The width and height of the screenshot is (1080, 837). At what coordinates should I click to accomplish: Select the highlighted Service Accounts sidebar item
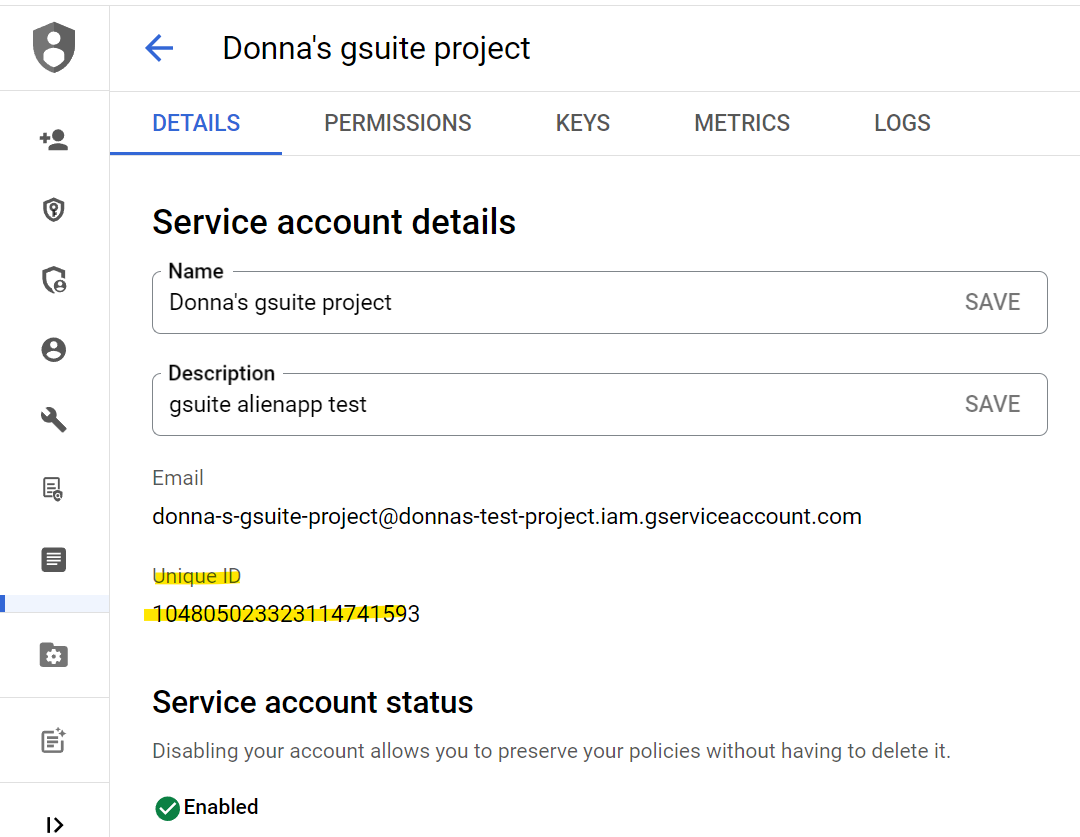click(x=54, y=603)
